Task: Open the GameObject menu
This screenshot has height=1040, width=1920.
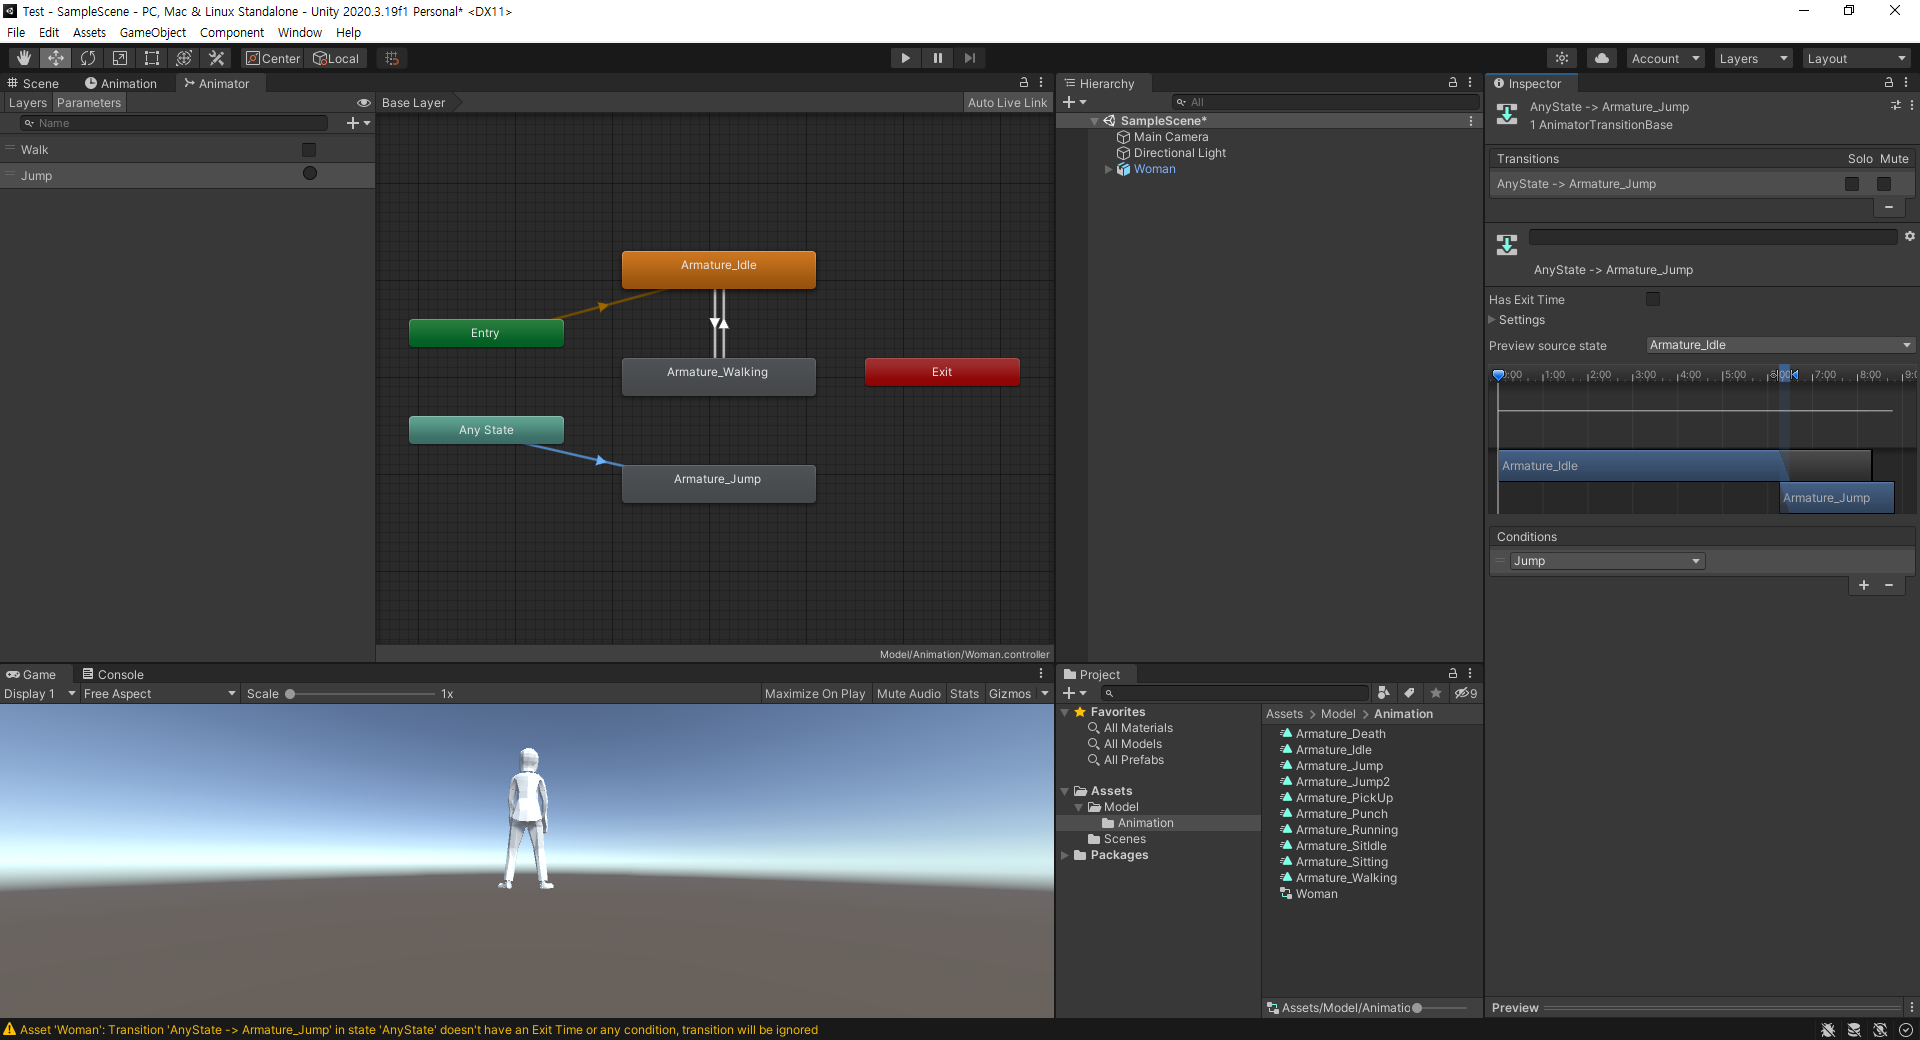Action: coord(152,33)
